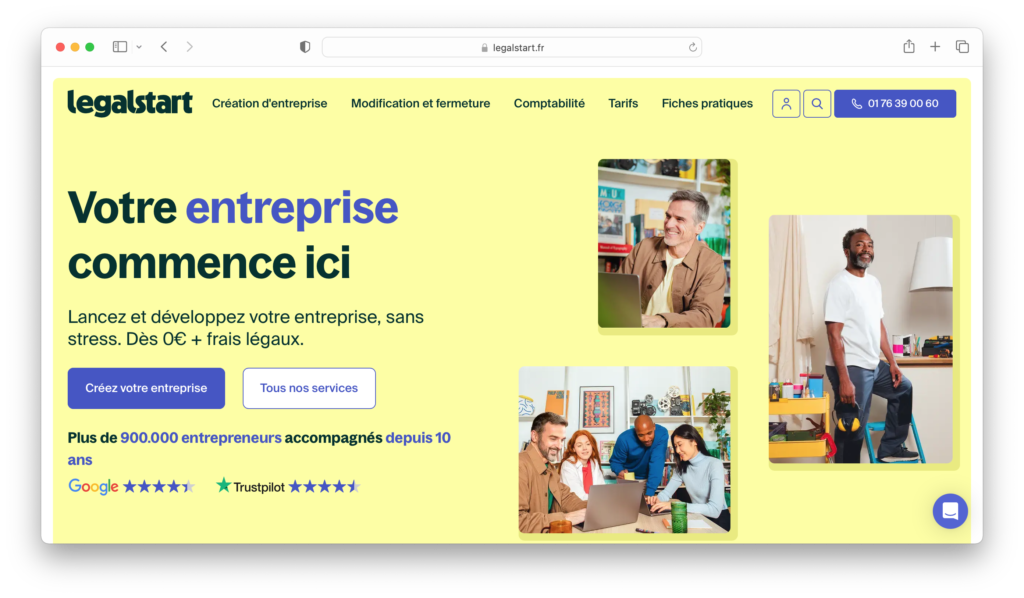Click the tab overview icon

(962, 46)
